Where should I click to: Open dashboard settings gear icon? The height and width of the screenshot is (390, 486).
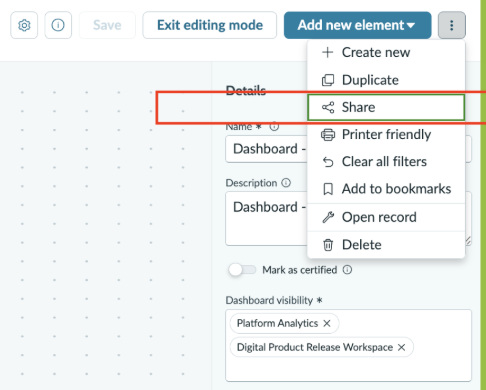click(24, 25)
